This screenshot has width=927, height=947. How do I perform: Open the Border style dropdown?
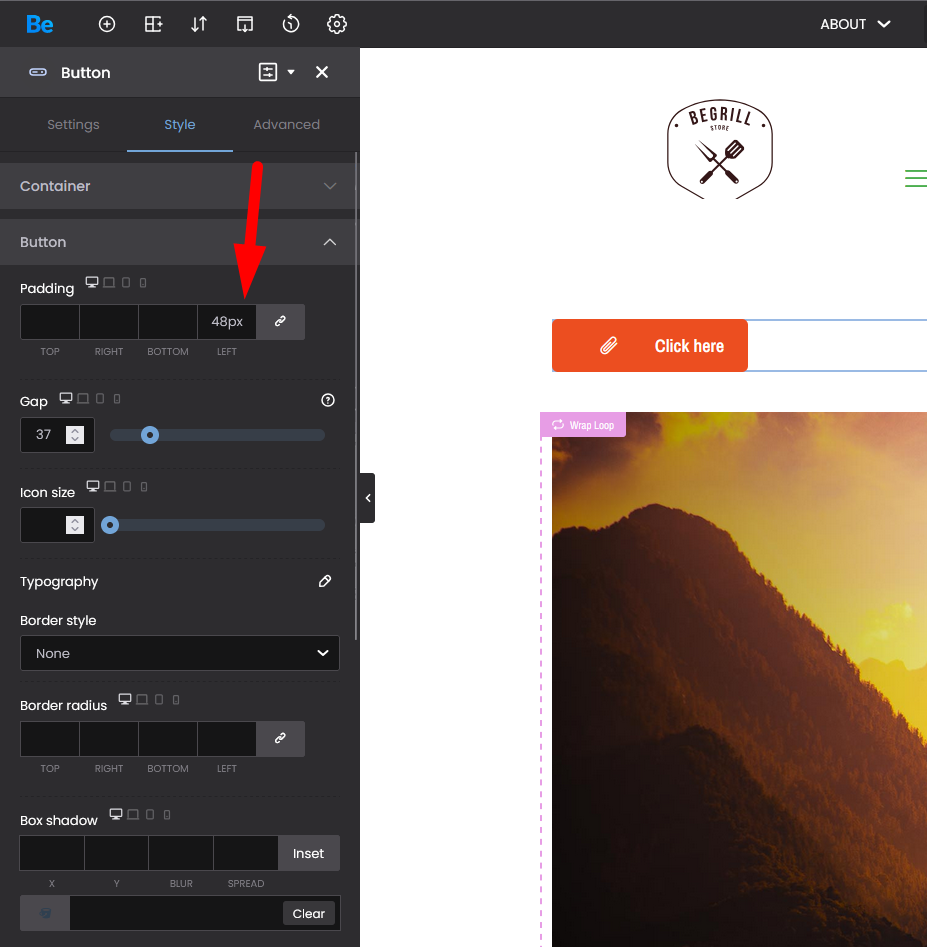point(180,653)
